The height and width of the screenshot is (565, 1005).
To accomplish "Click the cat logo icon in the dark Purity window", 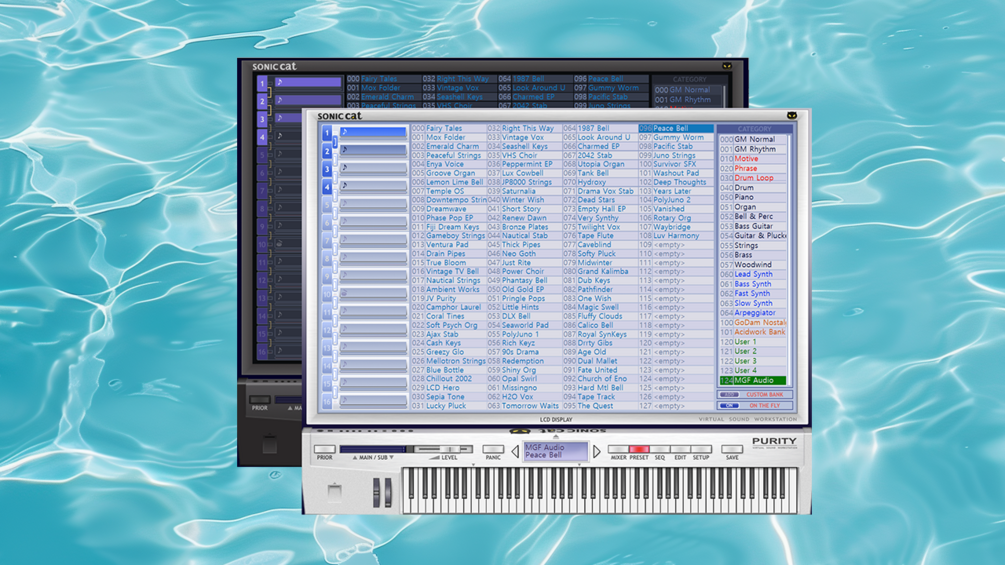I will click(x=727, y=66).
